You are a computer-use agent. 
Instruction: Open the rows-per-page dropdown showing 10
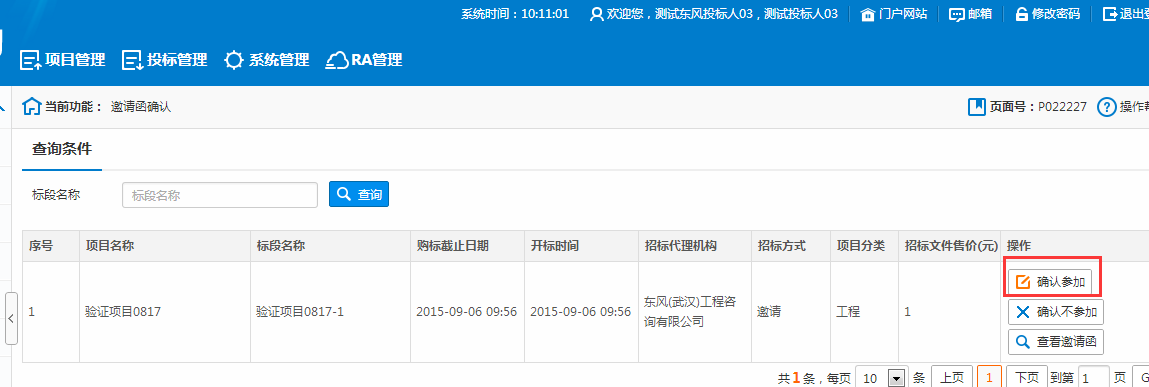point(882,378)
